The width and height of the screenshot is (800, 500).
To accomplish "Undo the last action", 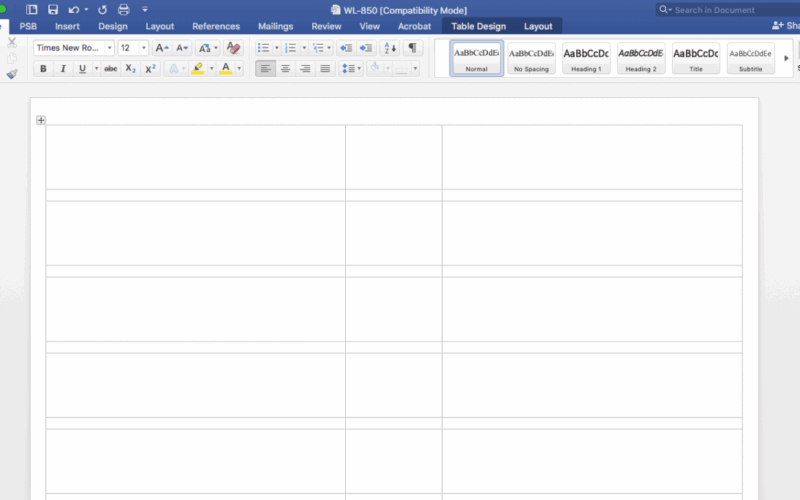I will coord(73,10).
